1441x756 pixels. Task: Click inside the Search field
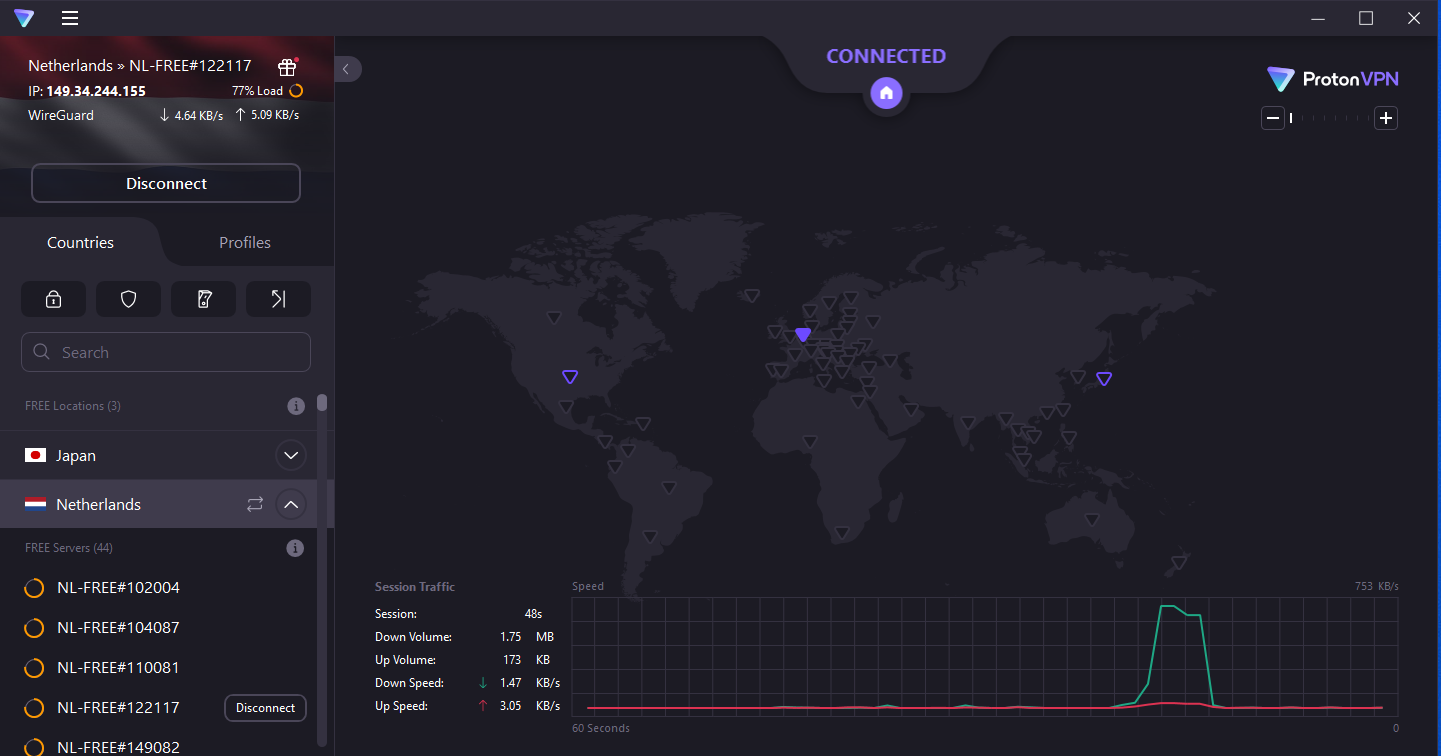coord(165,352)
